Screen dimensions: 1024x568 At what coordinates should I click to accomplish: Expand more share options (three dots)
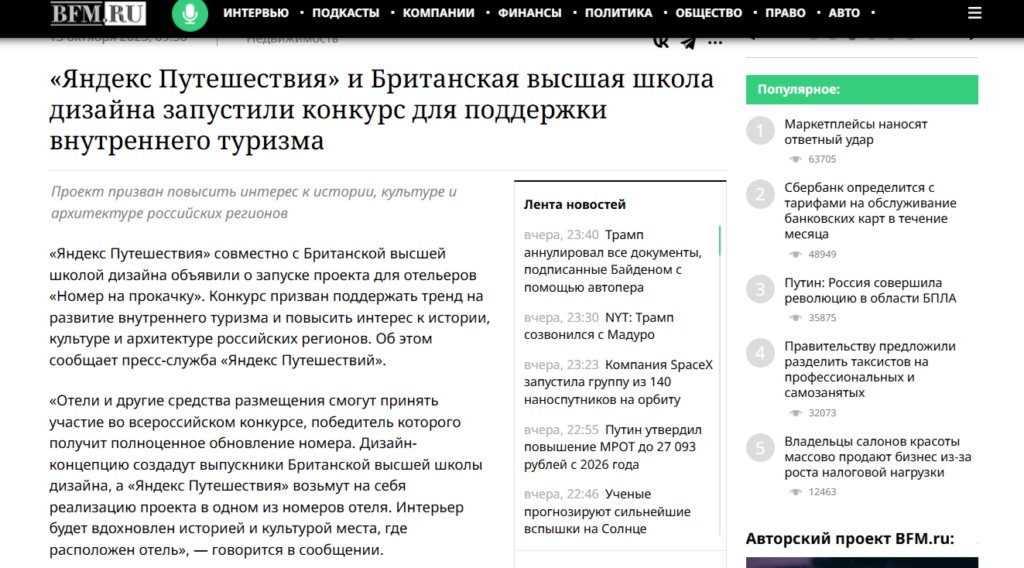pyautogui.click(x=716, y=41)
